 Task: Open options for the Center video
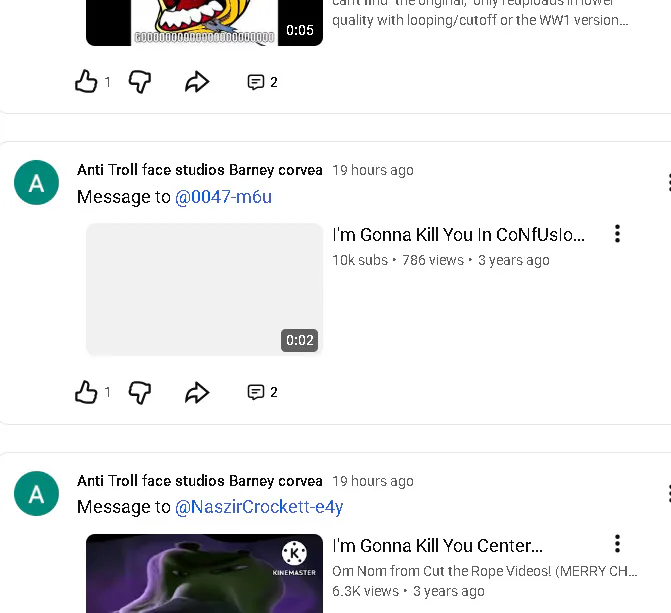pos(617,544)
